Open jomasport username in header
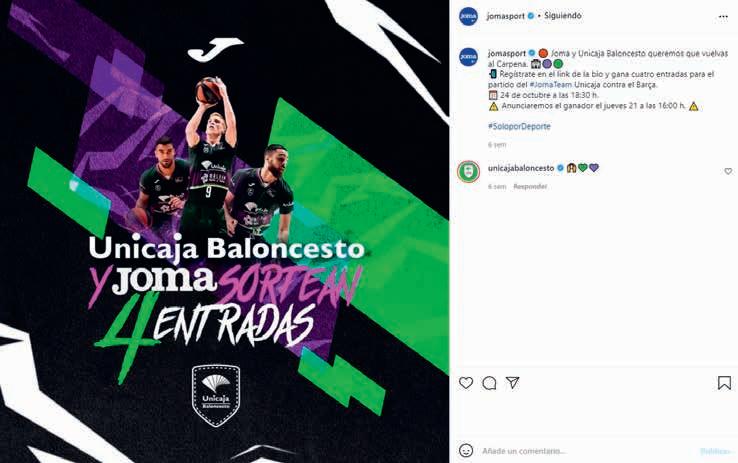Viewport: 738px width, 463px height. (x=505, y=16)
